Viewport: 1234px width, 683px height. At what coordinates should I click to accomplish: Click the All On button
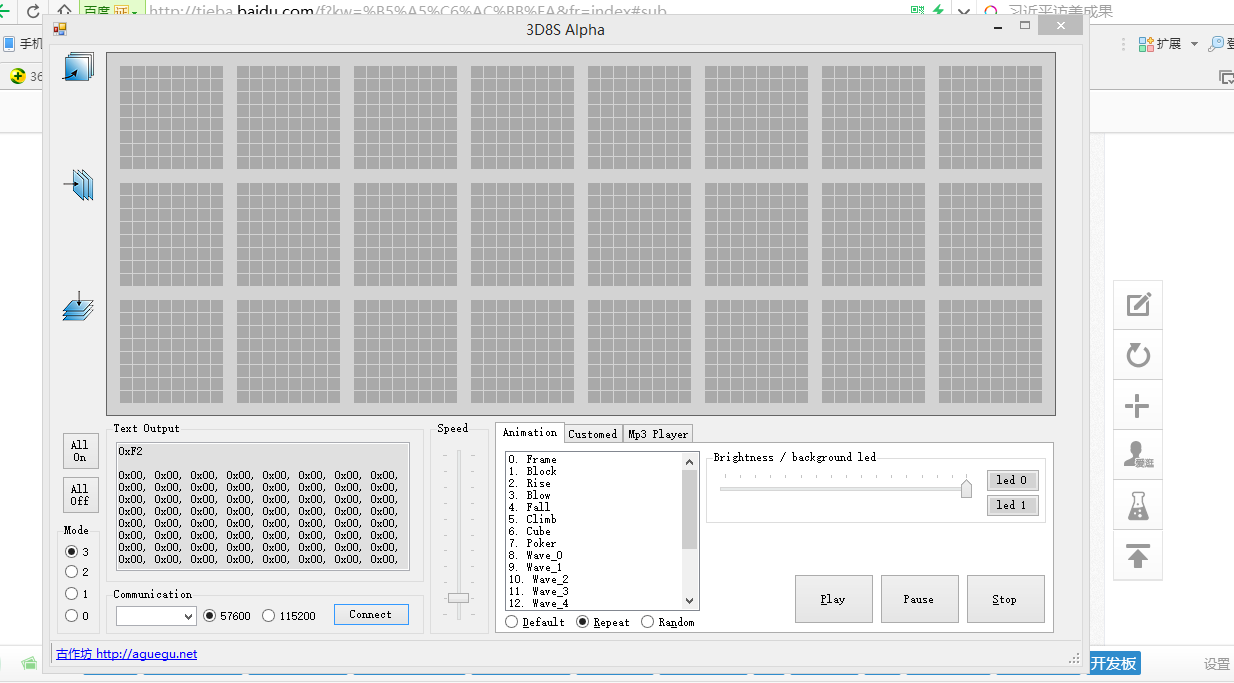(80, 451)
